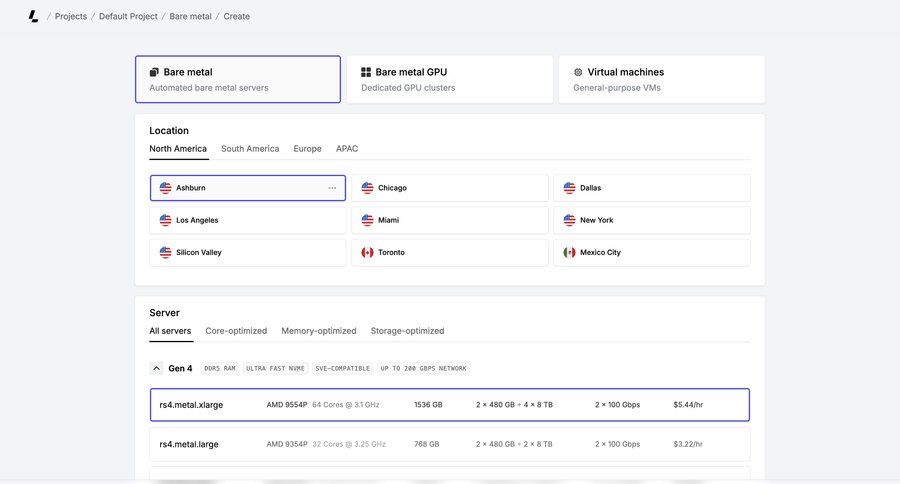Switch to the Europe location tab

[x=307, y=149]
